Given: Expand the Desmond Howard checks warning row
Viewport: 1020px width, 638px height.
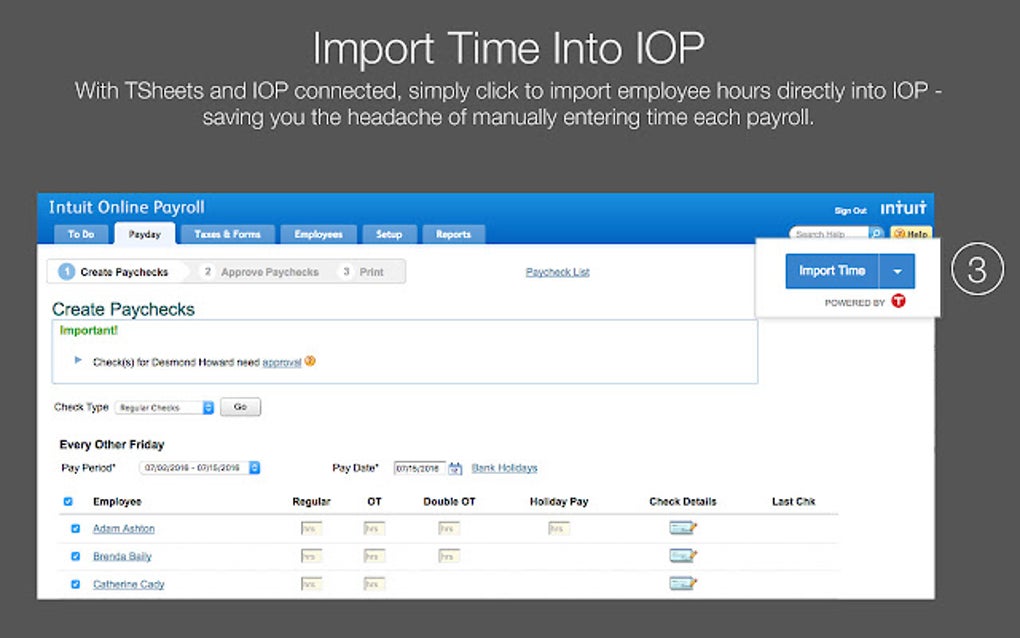Looking at the screenshot, I should click(78, 362).
